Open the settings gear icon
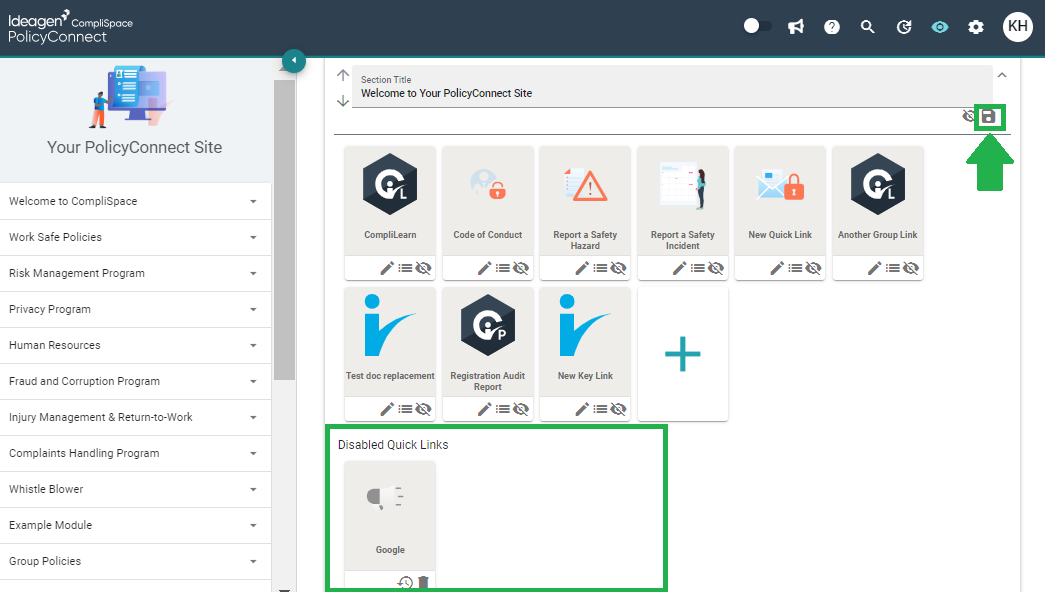The width and height of the screenshot is (1045, 592). coord(976,27)
